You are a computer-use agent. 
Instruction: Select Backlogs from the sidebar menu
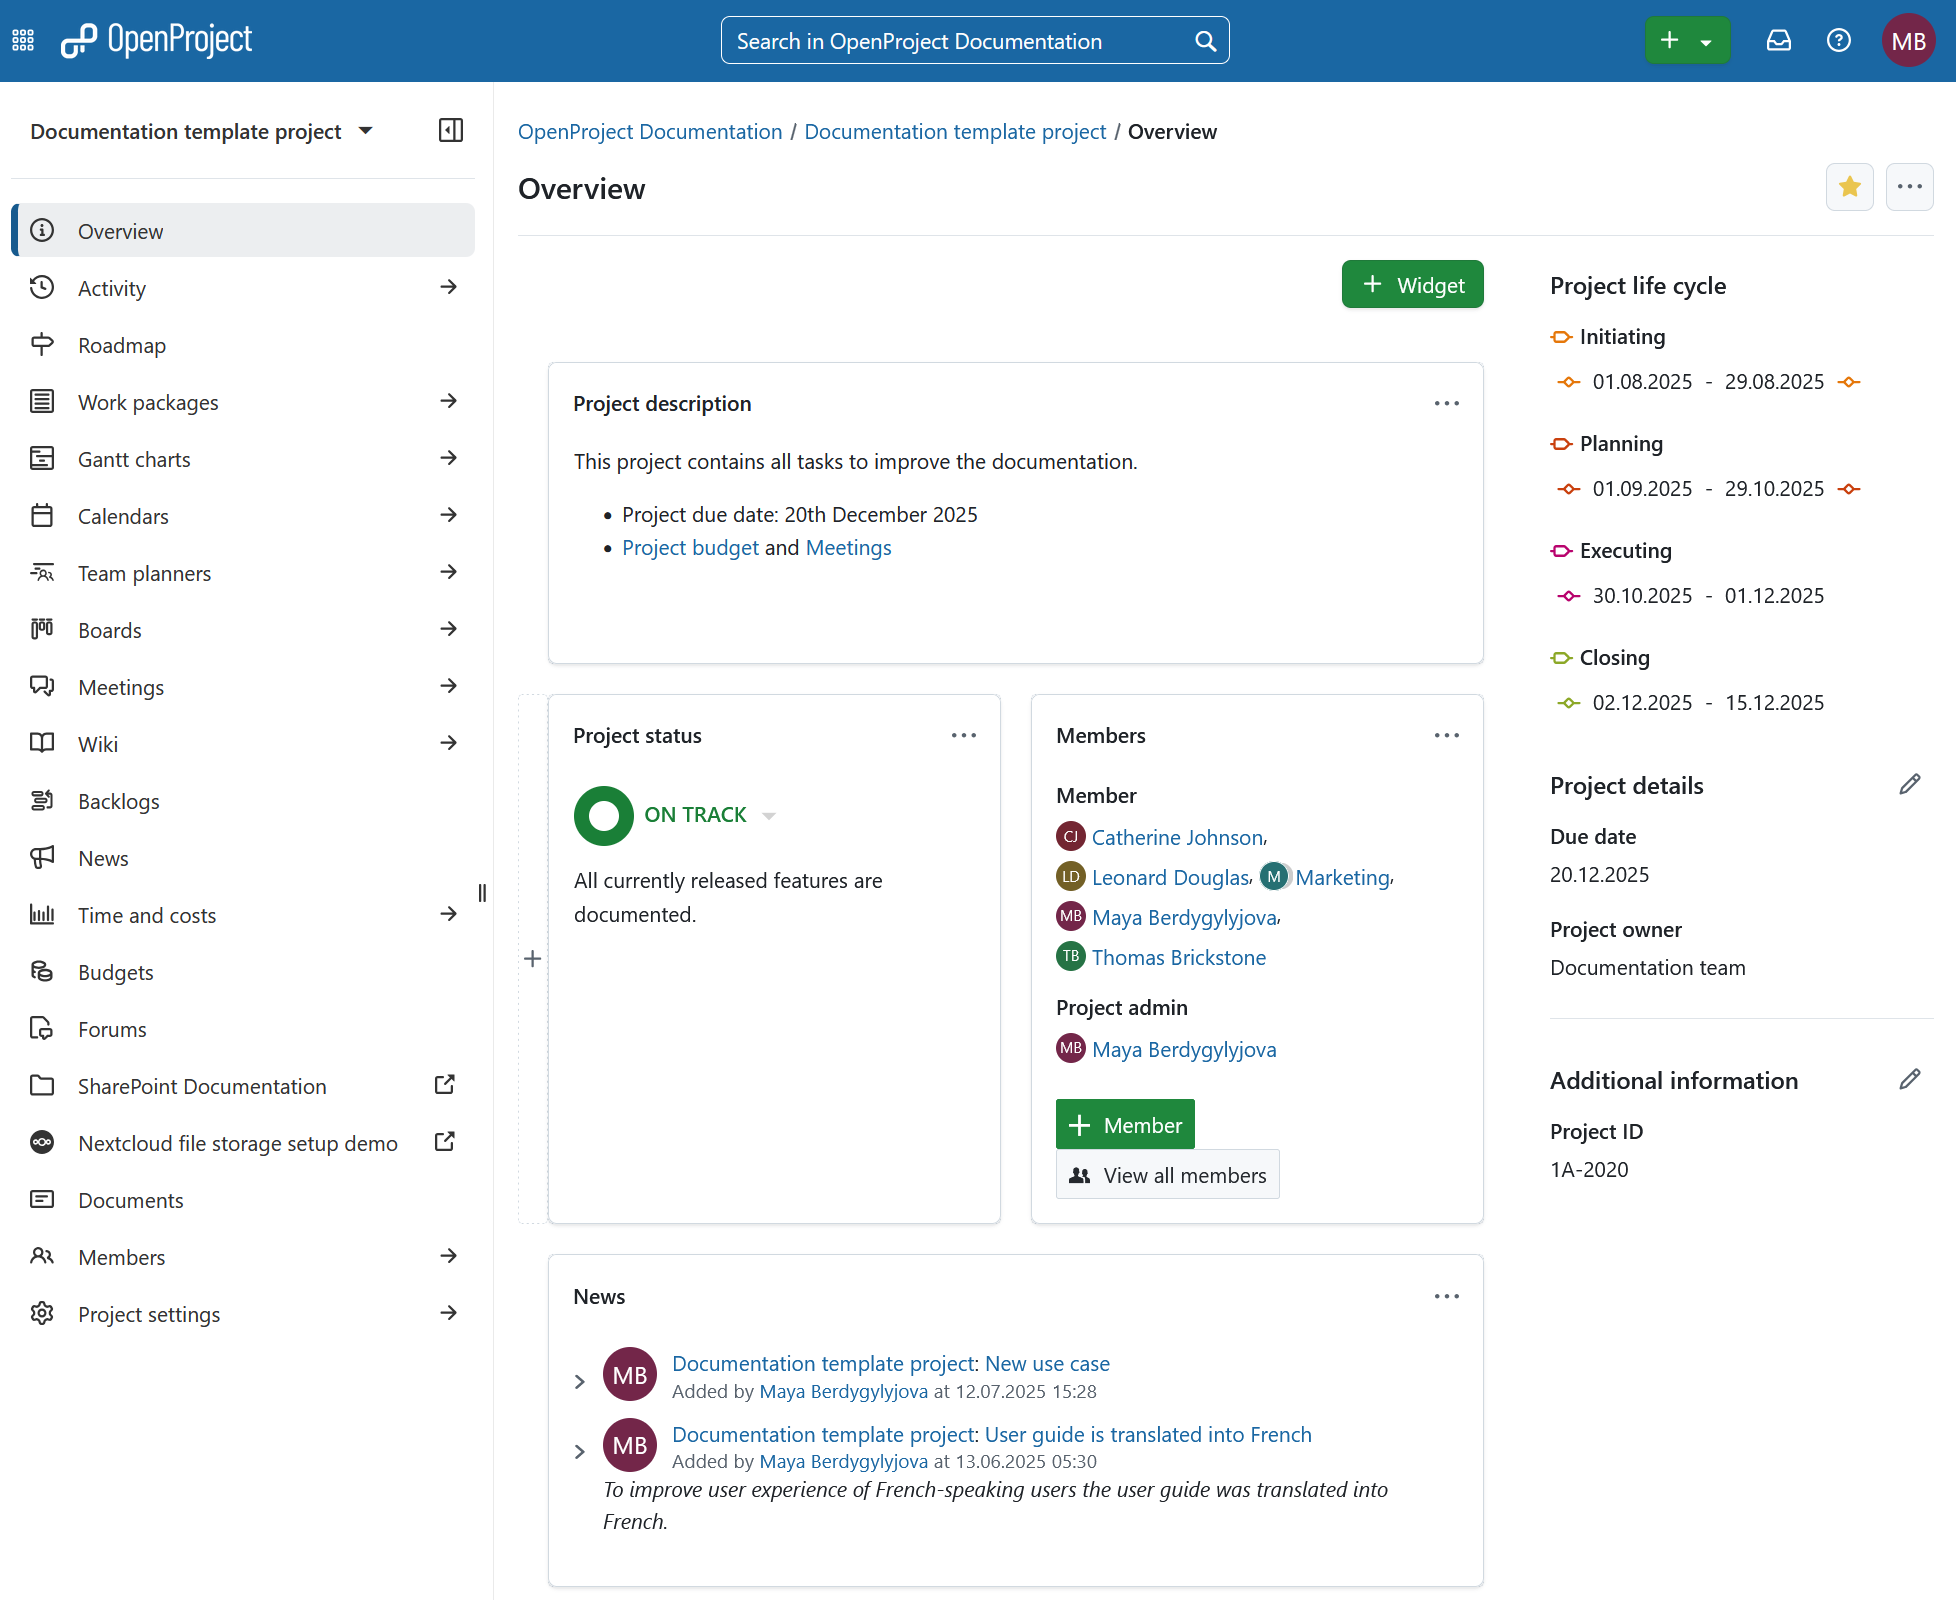pos(119,801)
